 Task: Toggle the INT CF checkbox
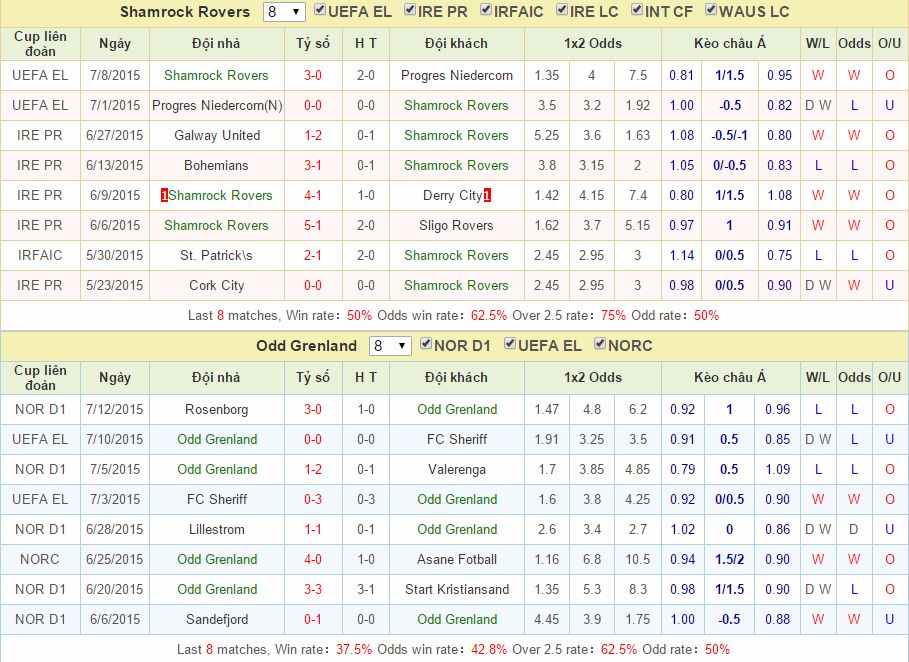[x=637, y=10]
